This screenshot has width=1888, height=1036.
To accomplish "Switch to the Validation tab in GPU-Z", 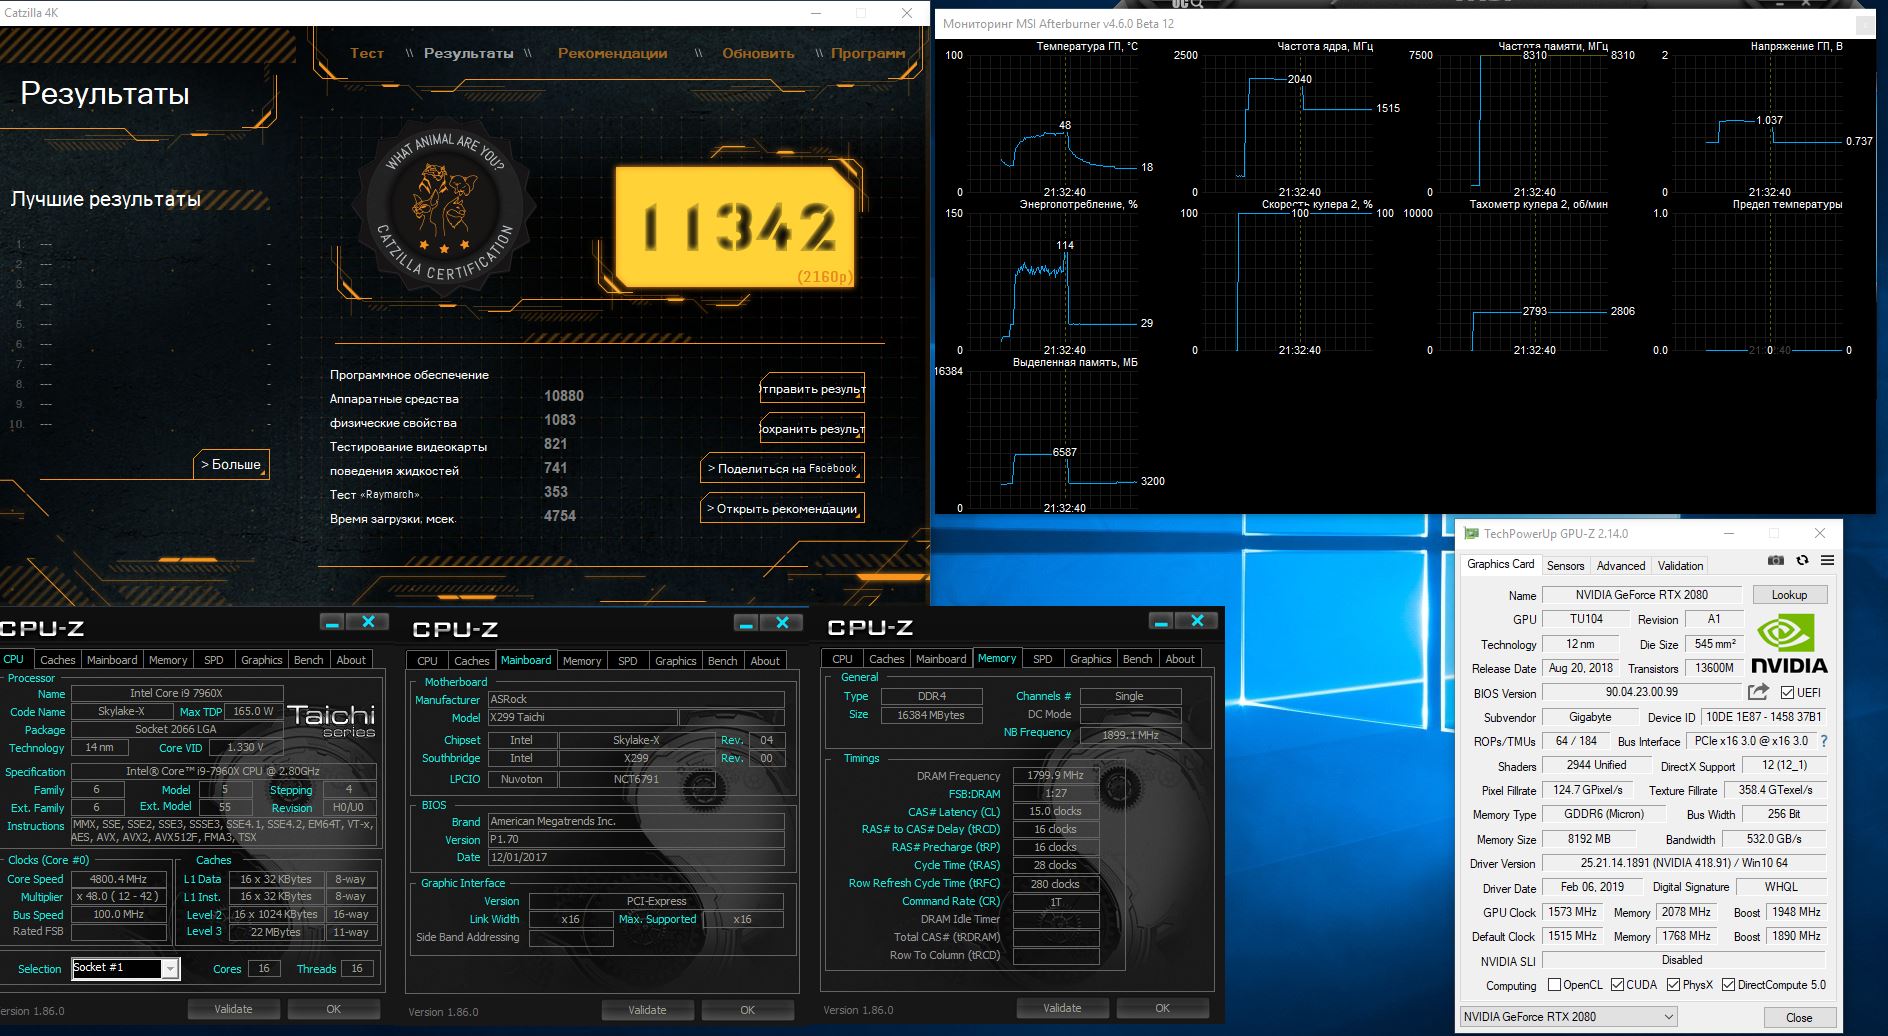I will (x=1680, y=565).
